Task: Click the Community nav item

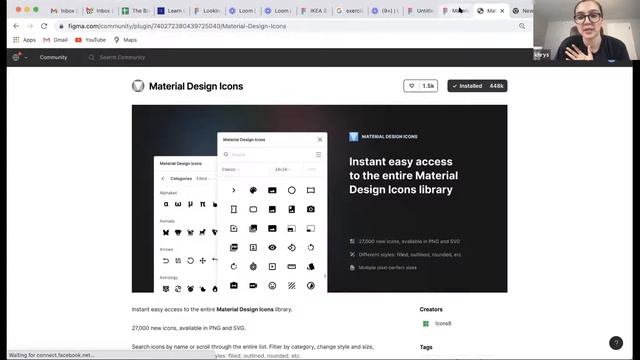Action: [x=53, y=58]
